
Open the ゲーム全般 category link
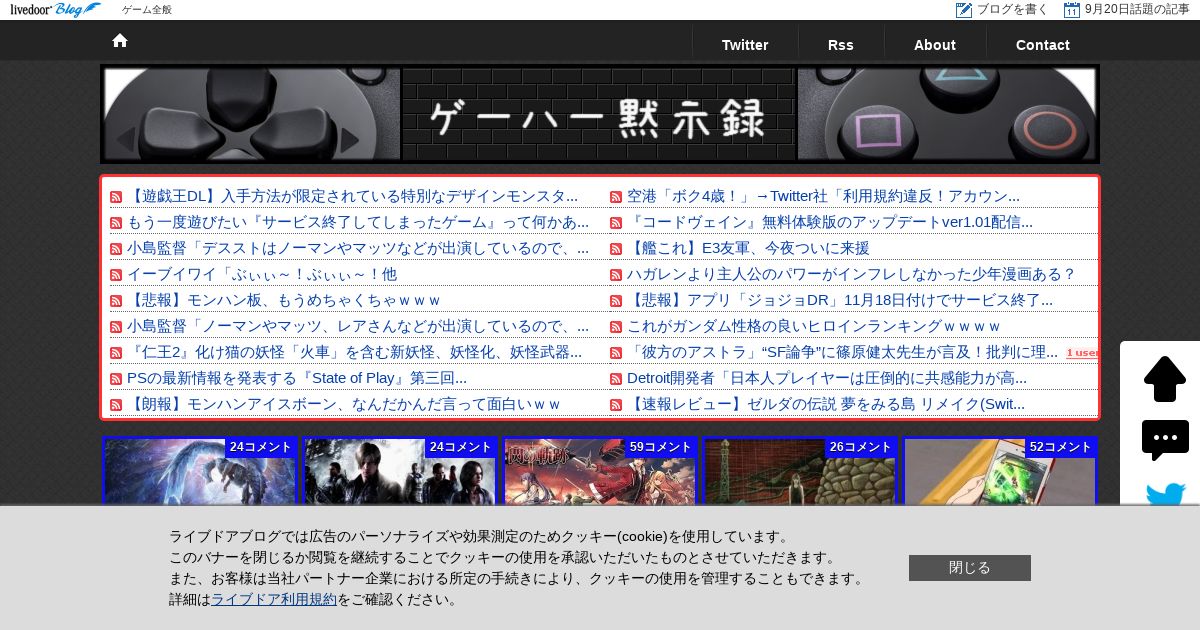[147, 10]
